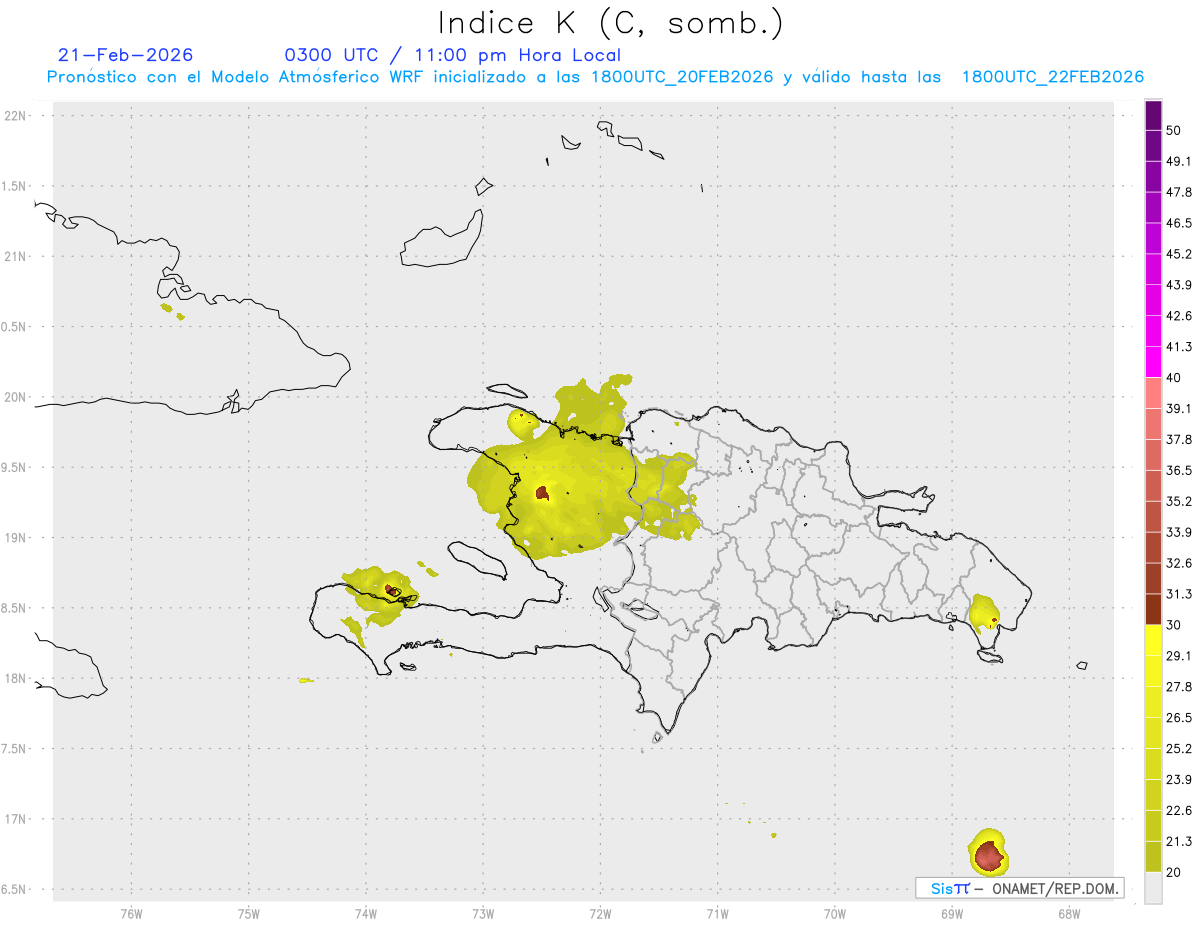
Task: Click the "19N" latitude label
Action: (x=15, y=537)
